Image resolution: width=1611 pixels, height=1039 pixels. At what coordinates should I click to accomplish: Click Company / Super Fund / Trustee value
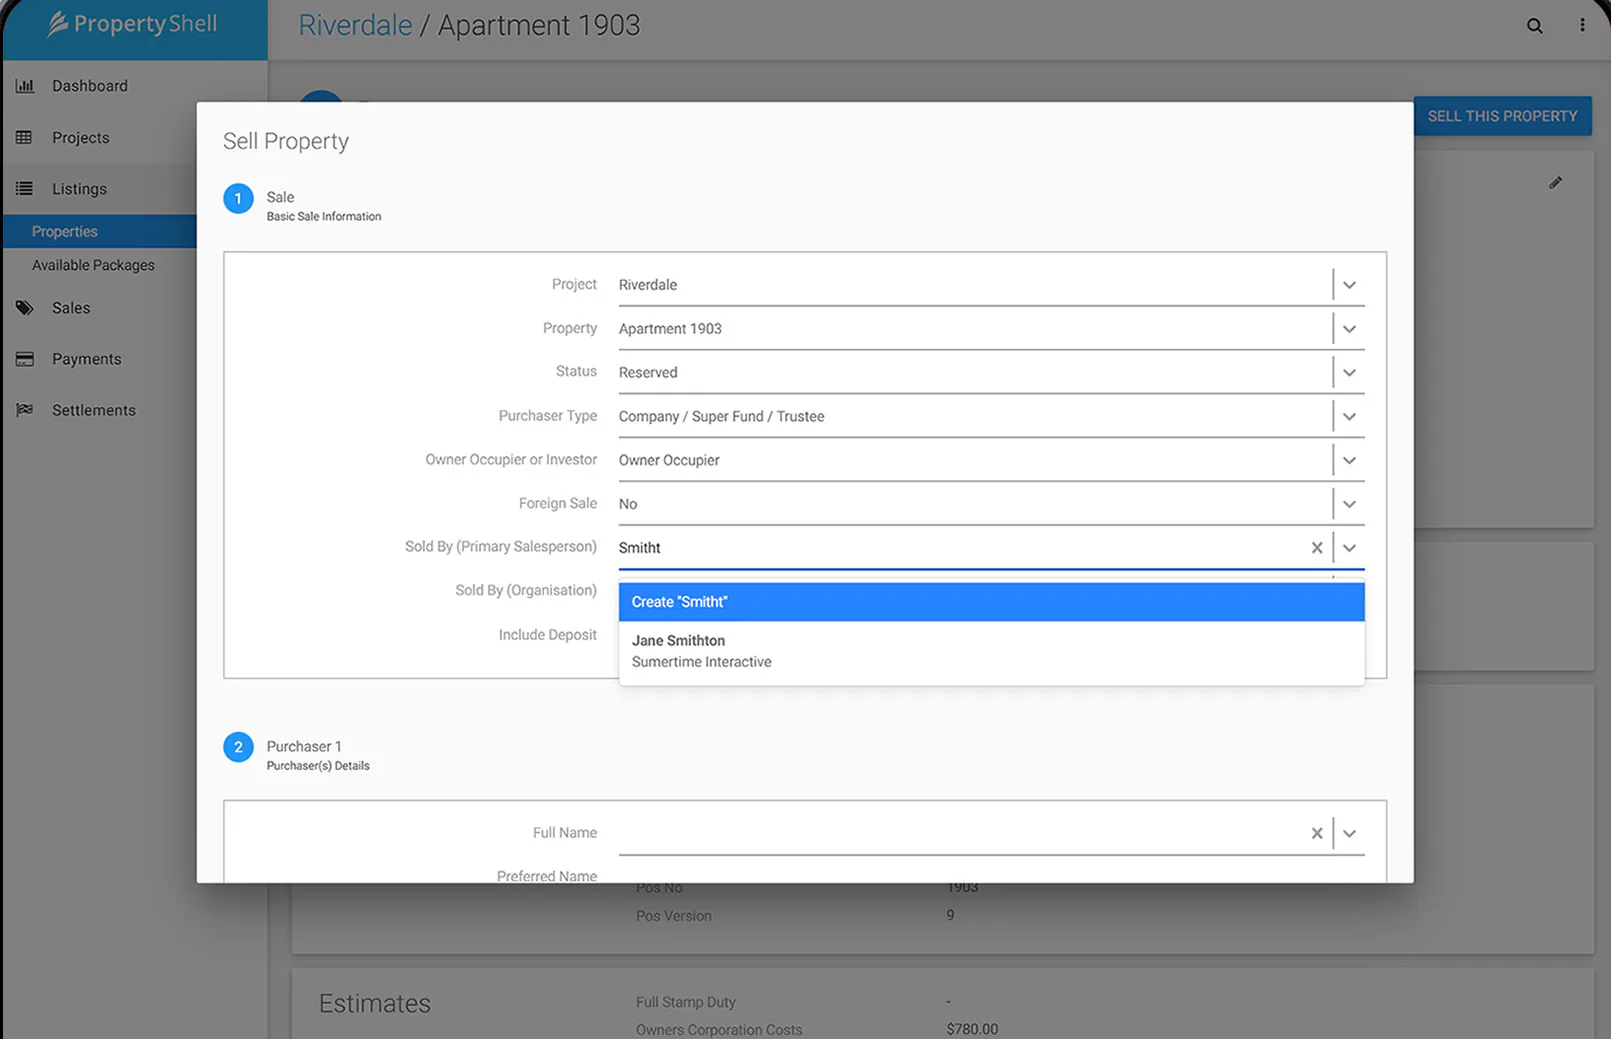pyautogui.click(x=722, y=417)
